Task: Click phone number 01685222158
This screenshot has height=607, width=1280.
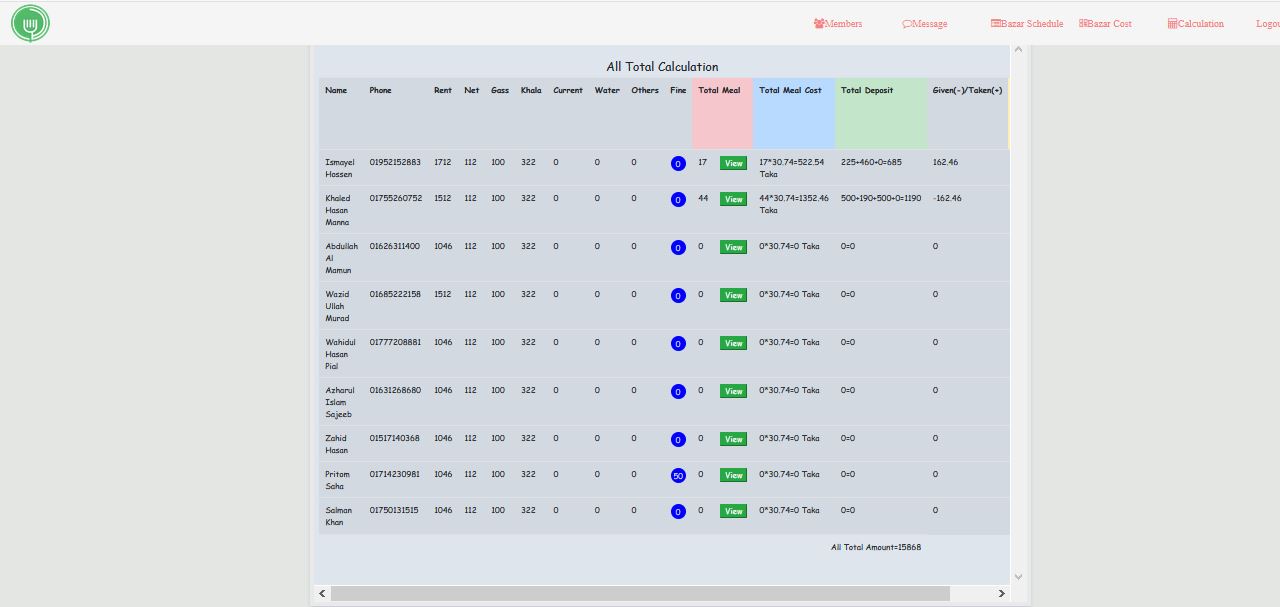Action: 395,294
